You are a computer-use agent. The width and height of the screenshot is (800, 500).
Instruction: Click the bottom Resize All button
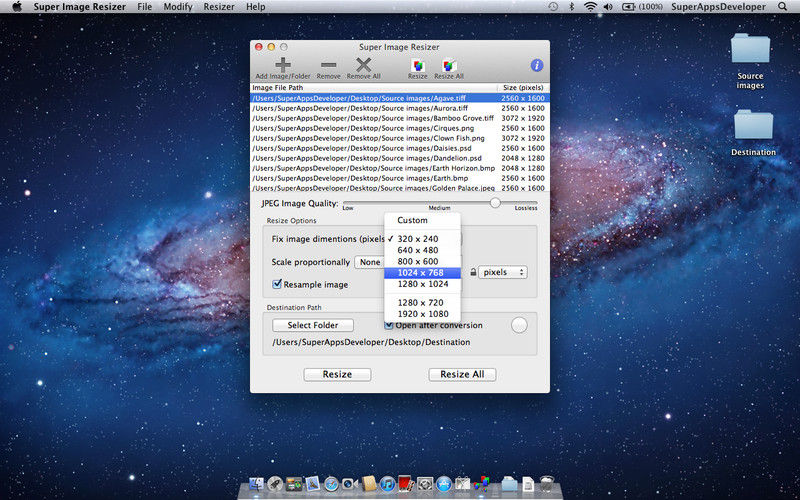tap(462, 374)
